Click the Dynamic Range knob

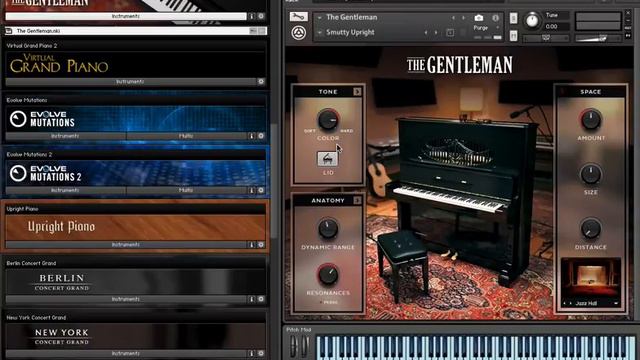pos(328,229)
